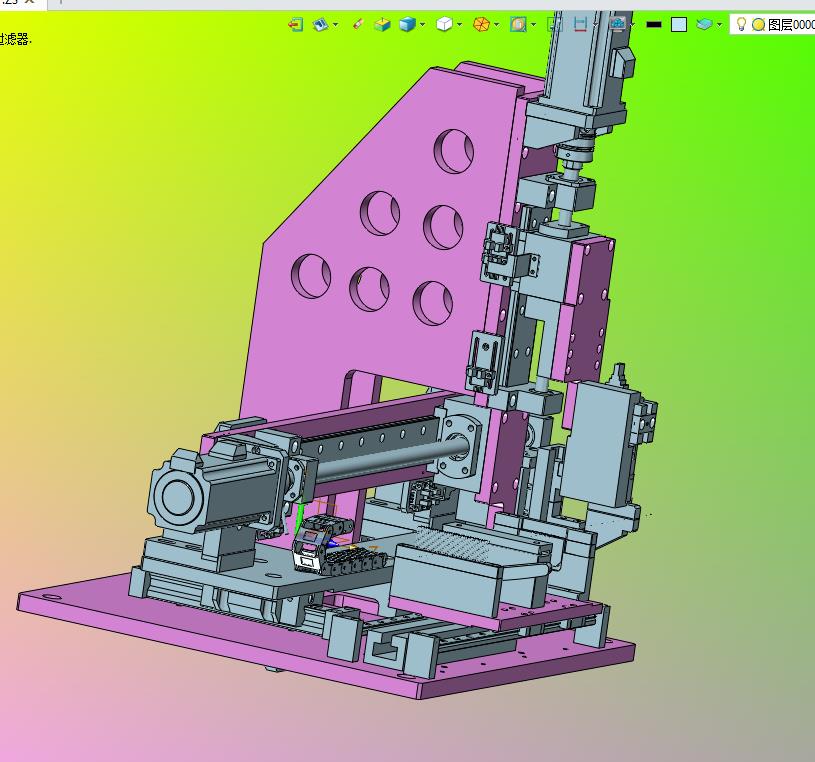815x762 pixels.
Task: Click the blue shaded cube display icon
Action: click(408, 24)
